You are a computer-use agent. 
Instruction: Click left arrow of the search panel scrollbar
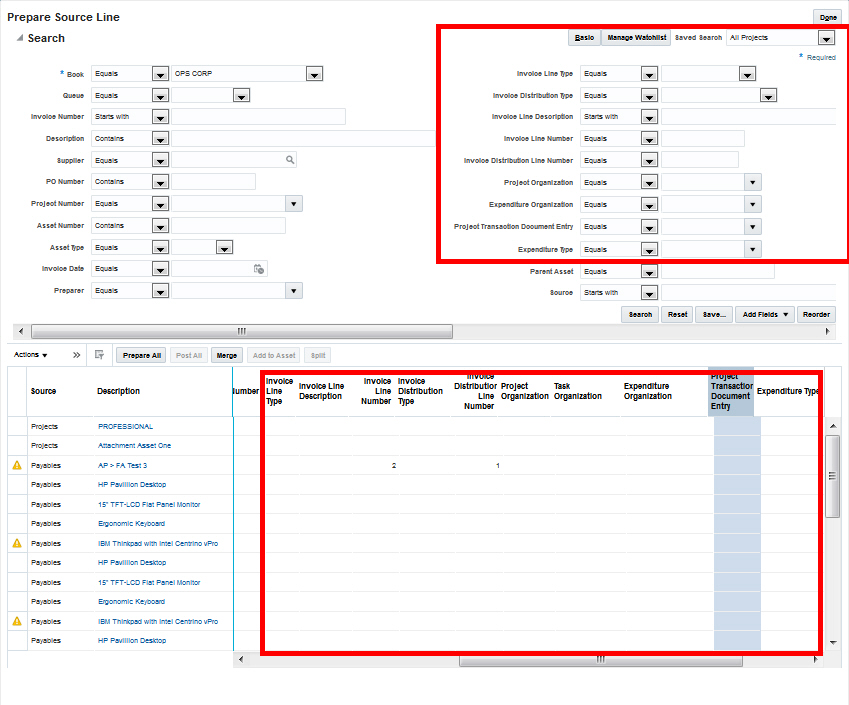click(20, 331)
